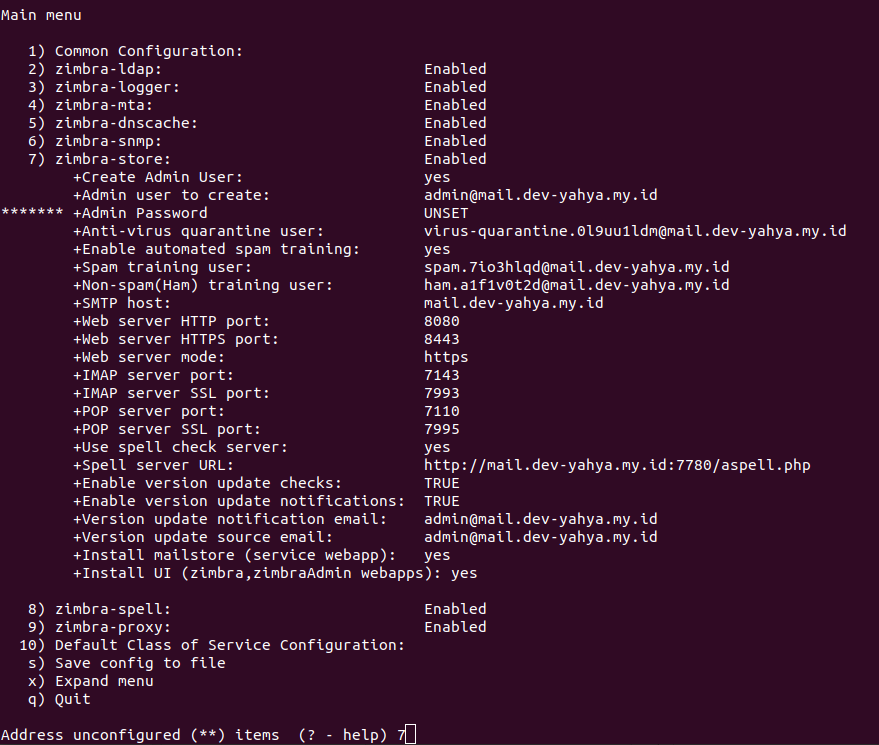Select the zimbra-ldap menu line
The width and height of the screenshot is (879, 745).
(257, 70)
